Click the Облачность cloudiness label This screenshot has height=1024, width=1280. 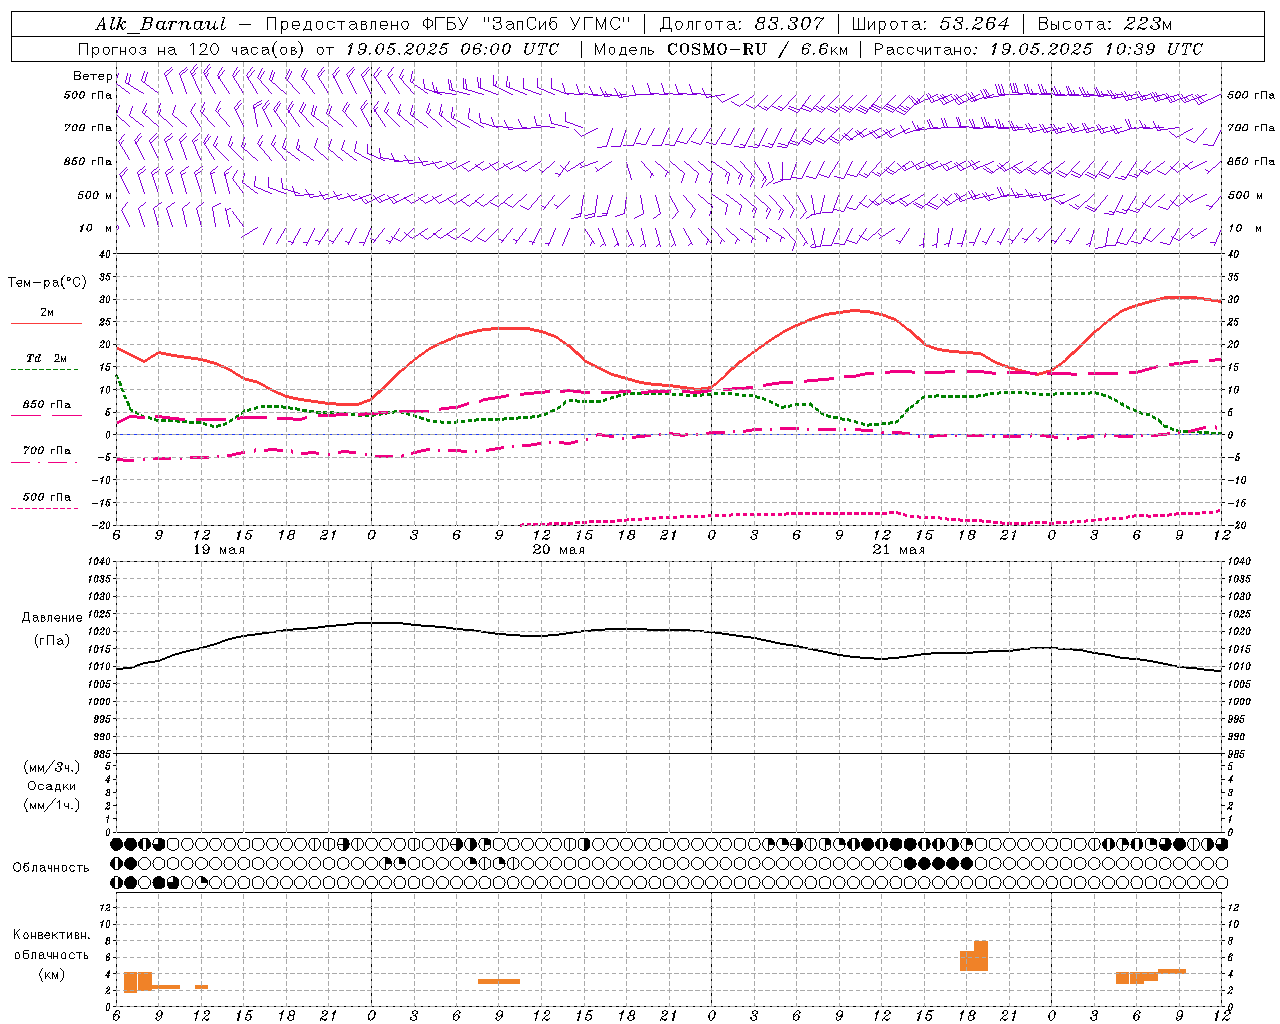click(51, 867)
